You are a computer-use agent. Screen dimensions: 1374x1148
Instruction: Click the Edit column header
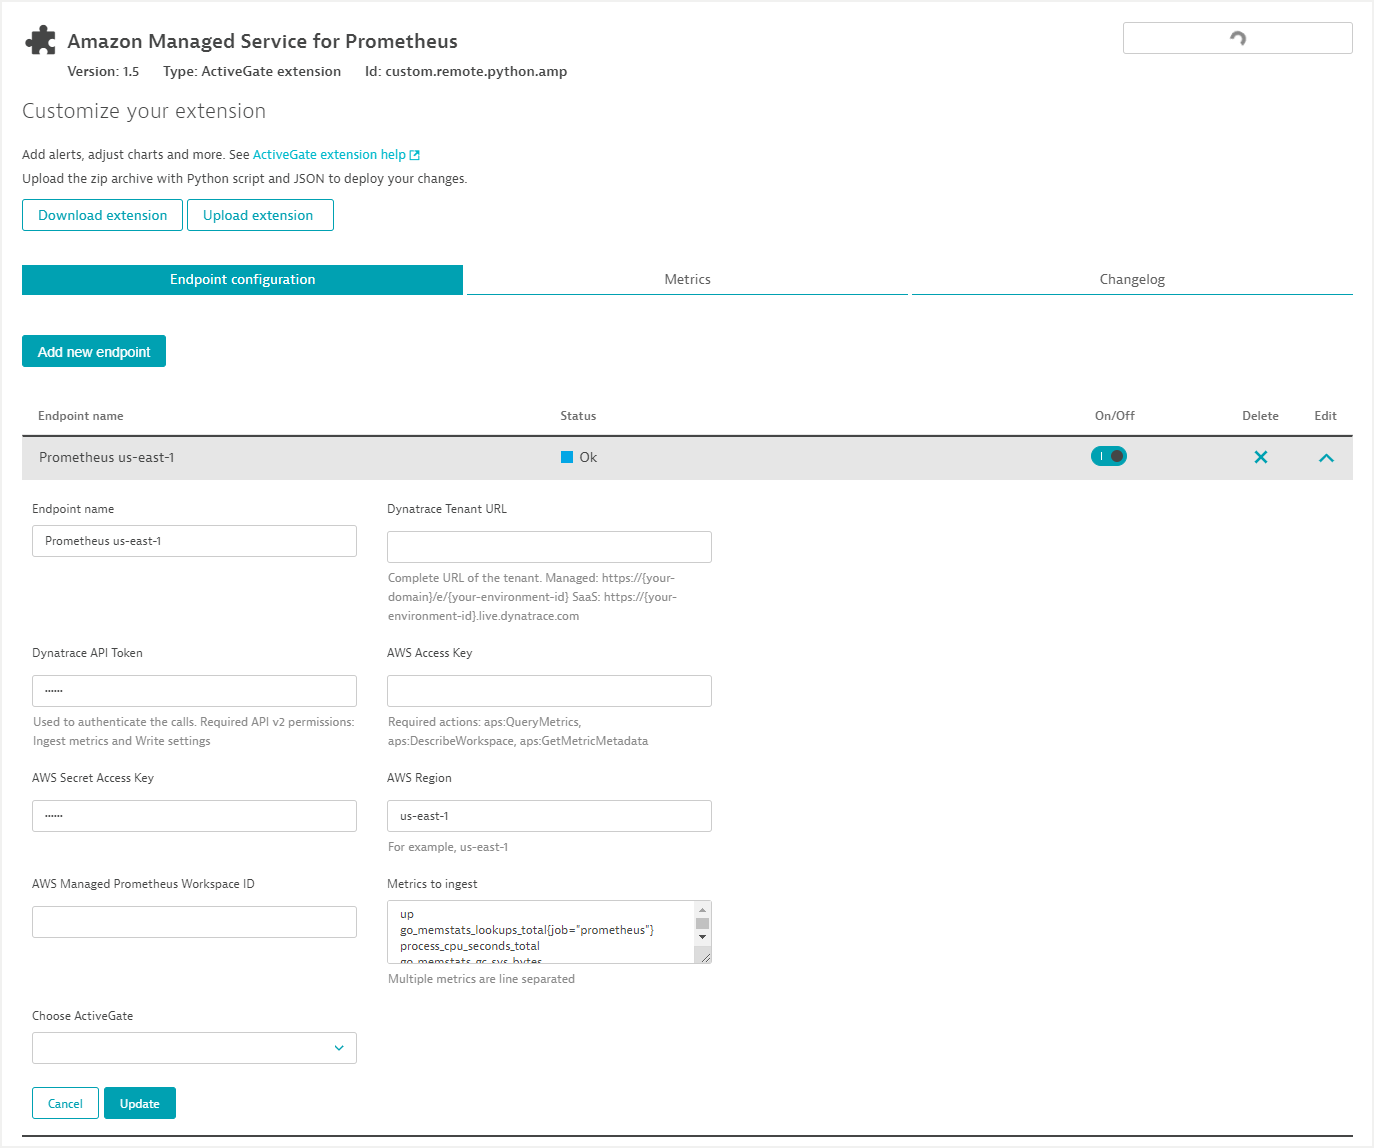1325,416
